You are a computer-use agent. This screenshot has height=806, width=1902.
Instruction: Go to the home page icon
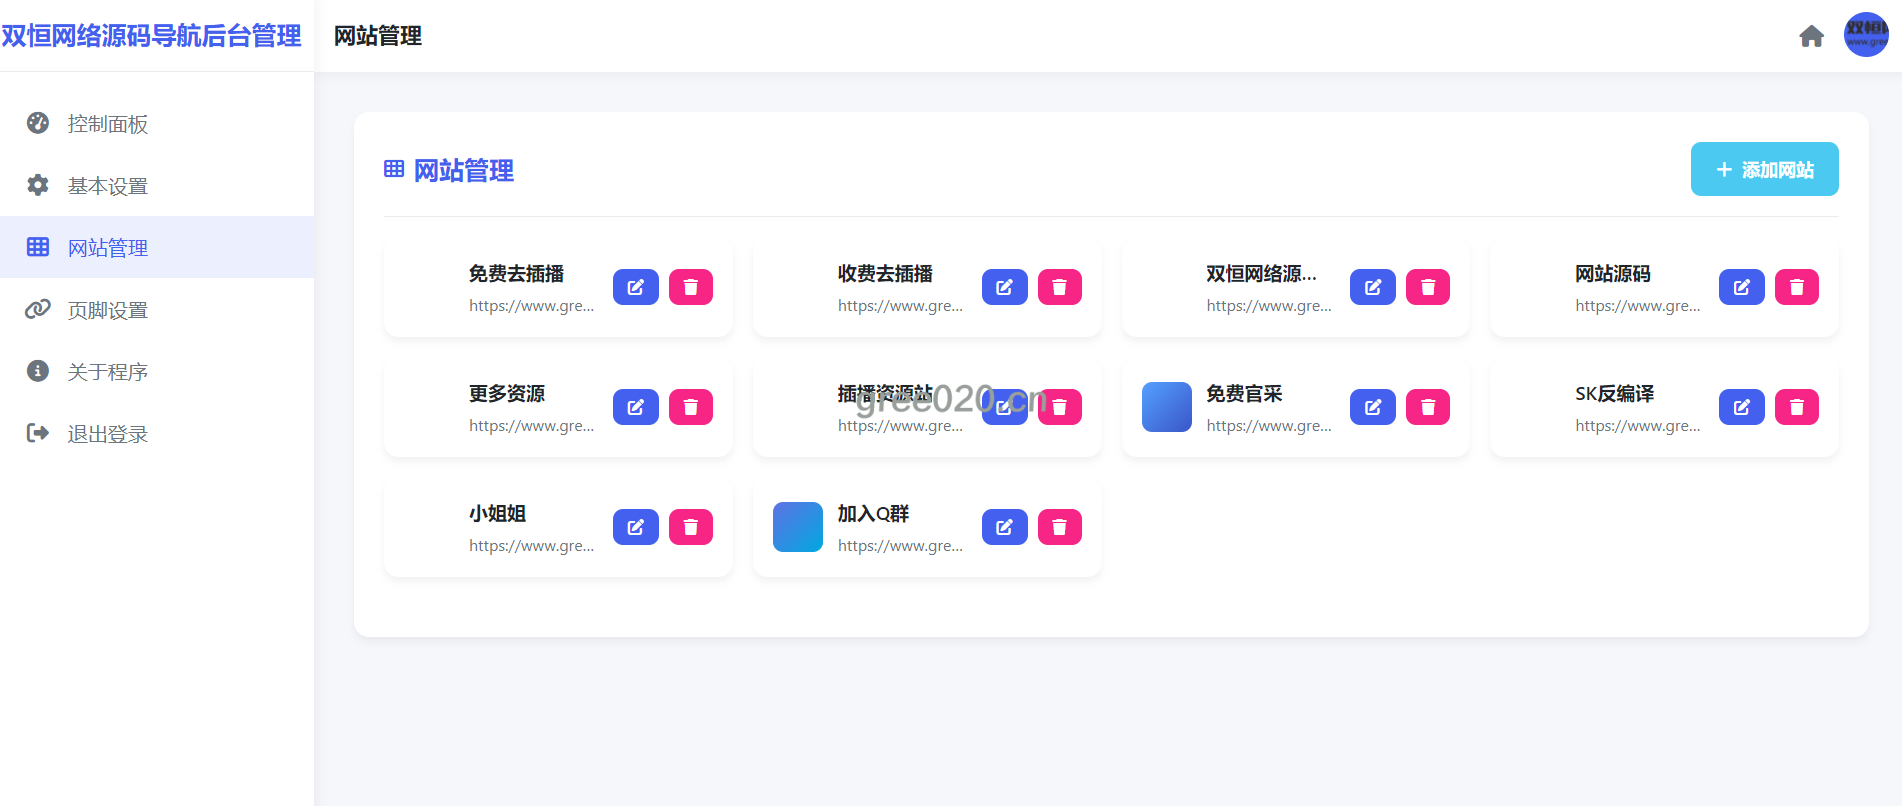pos(1811,37)
